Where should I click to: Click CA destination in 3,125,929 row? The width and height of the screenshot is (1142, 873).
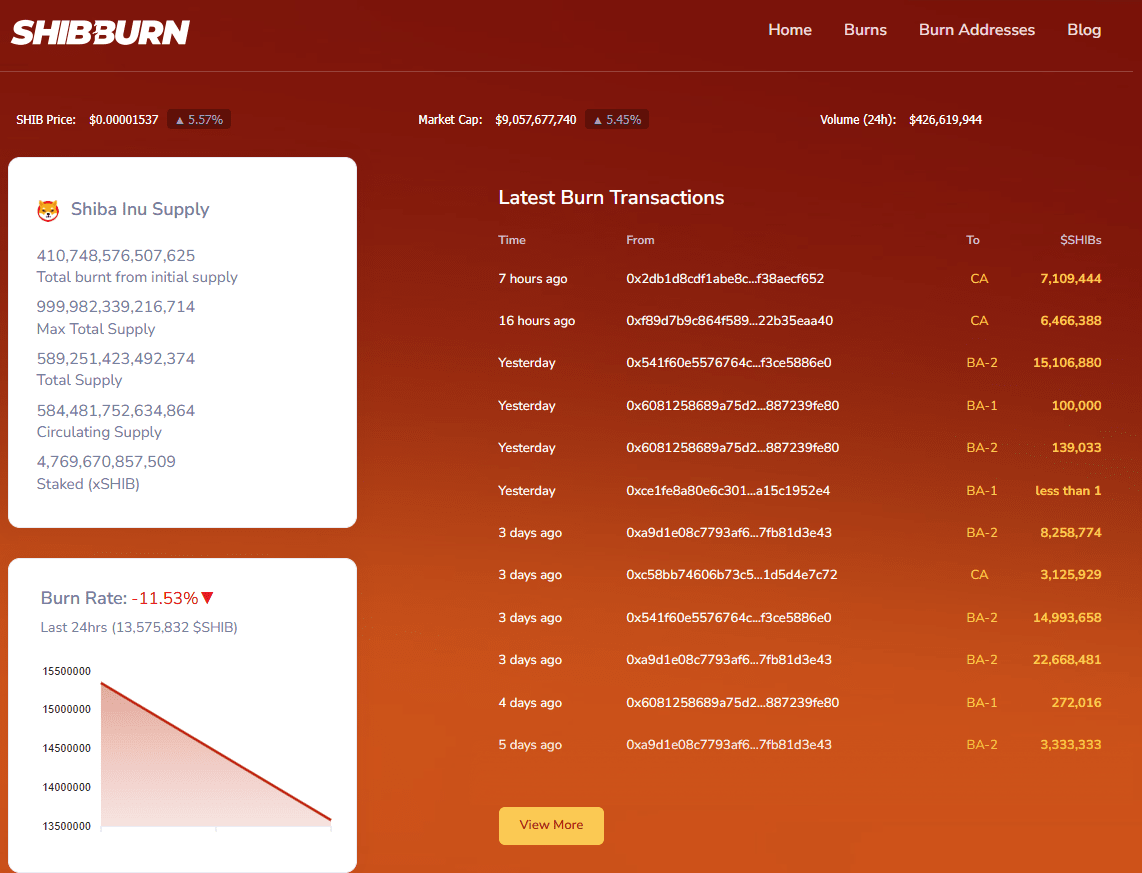980,574
